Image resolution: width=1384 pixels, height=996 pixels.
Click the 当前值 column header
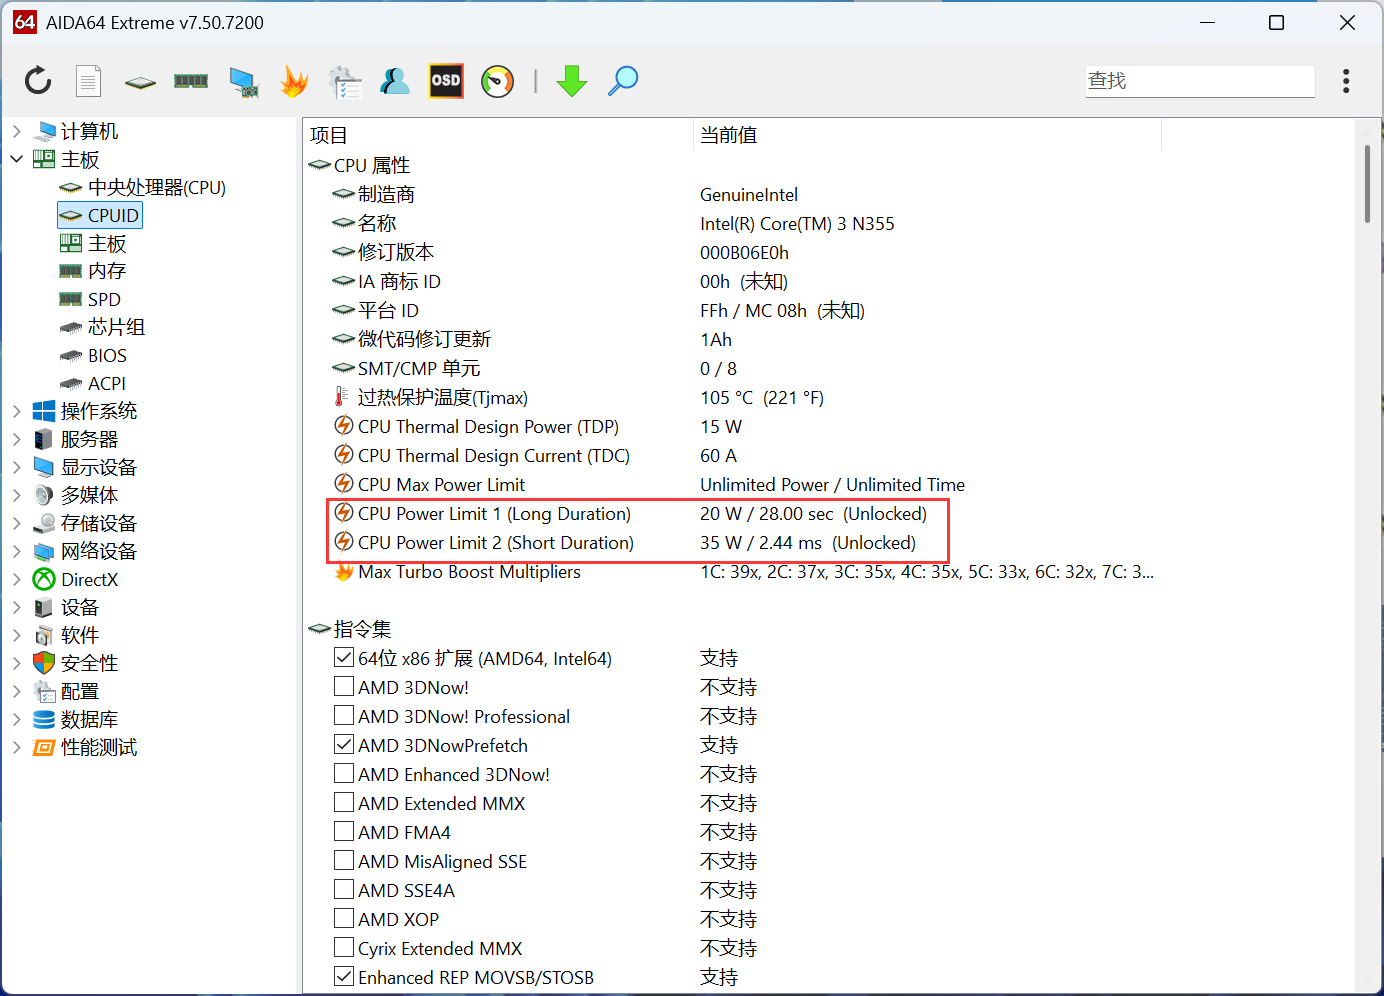(728, 135)
